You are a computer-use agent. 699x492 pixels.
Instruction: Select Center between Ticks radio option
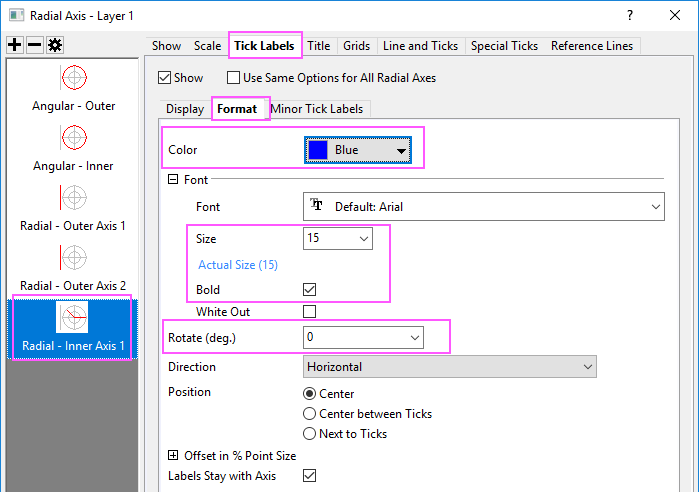click(309, 413)
